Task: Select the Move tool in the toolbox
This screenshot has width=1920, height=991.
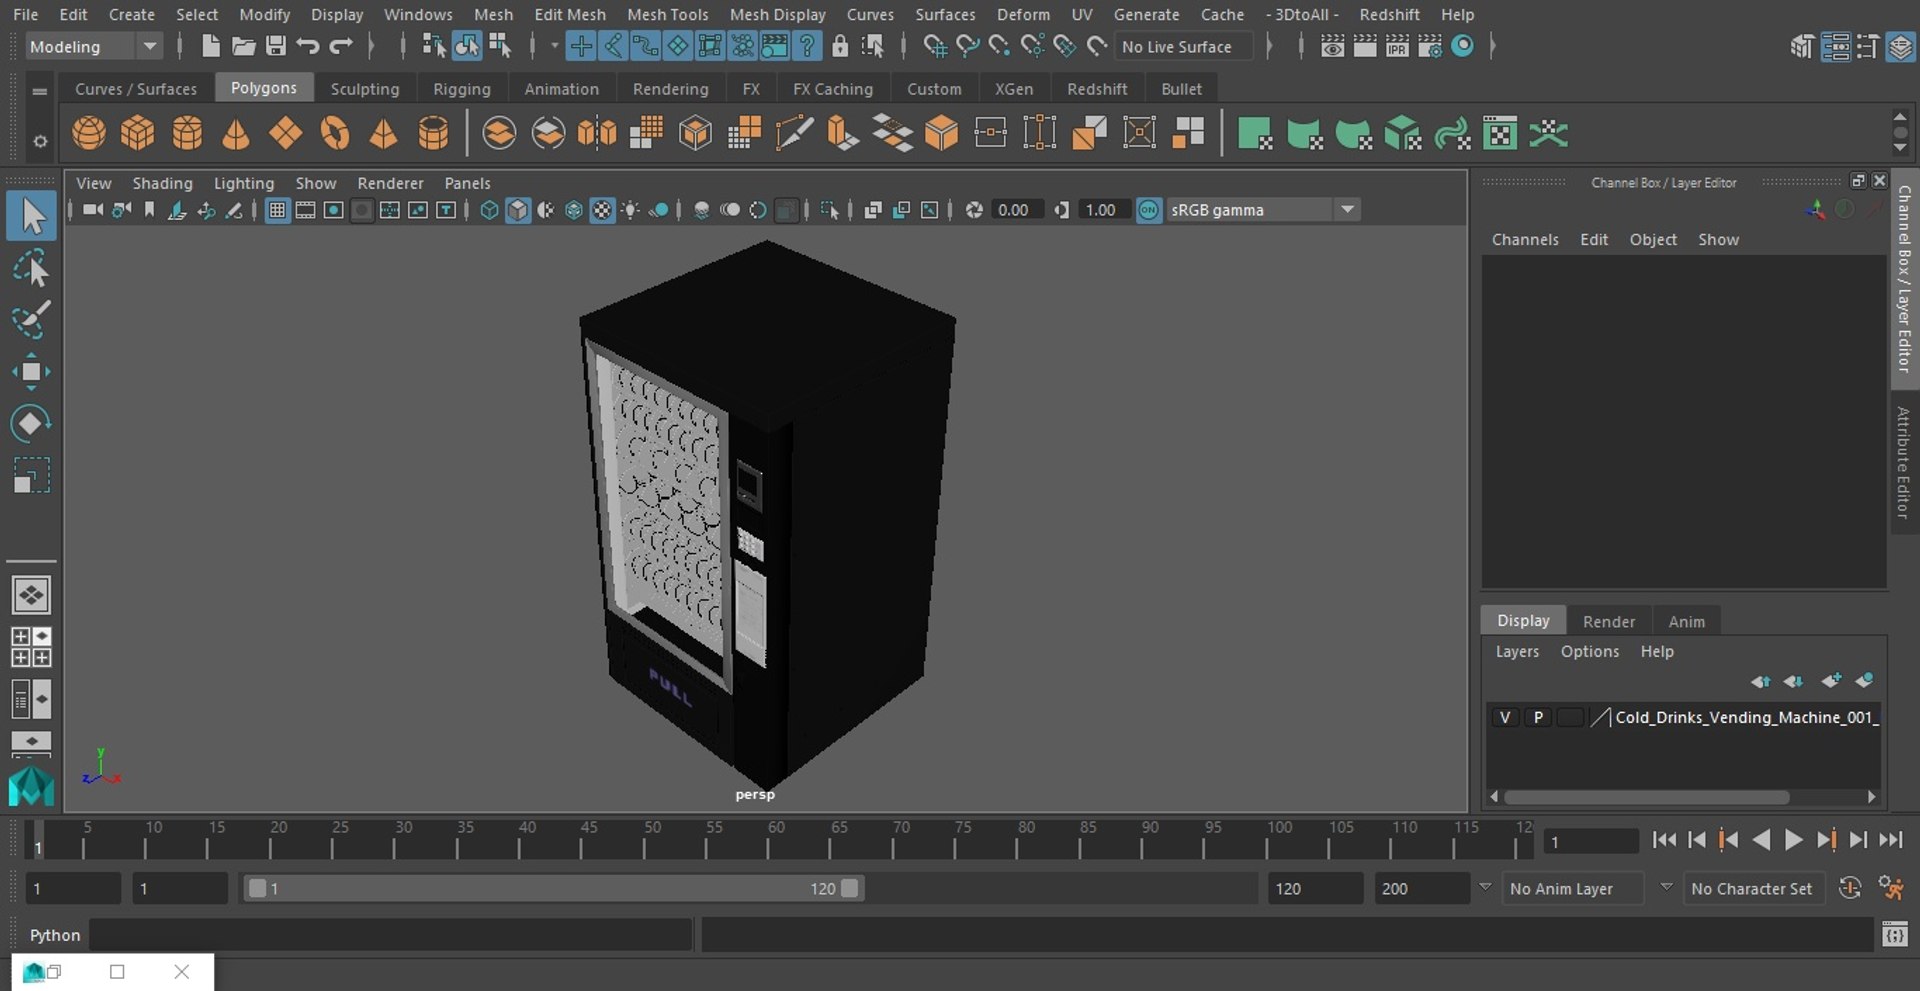Action: pyautogui.click(x=31, y=371)
